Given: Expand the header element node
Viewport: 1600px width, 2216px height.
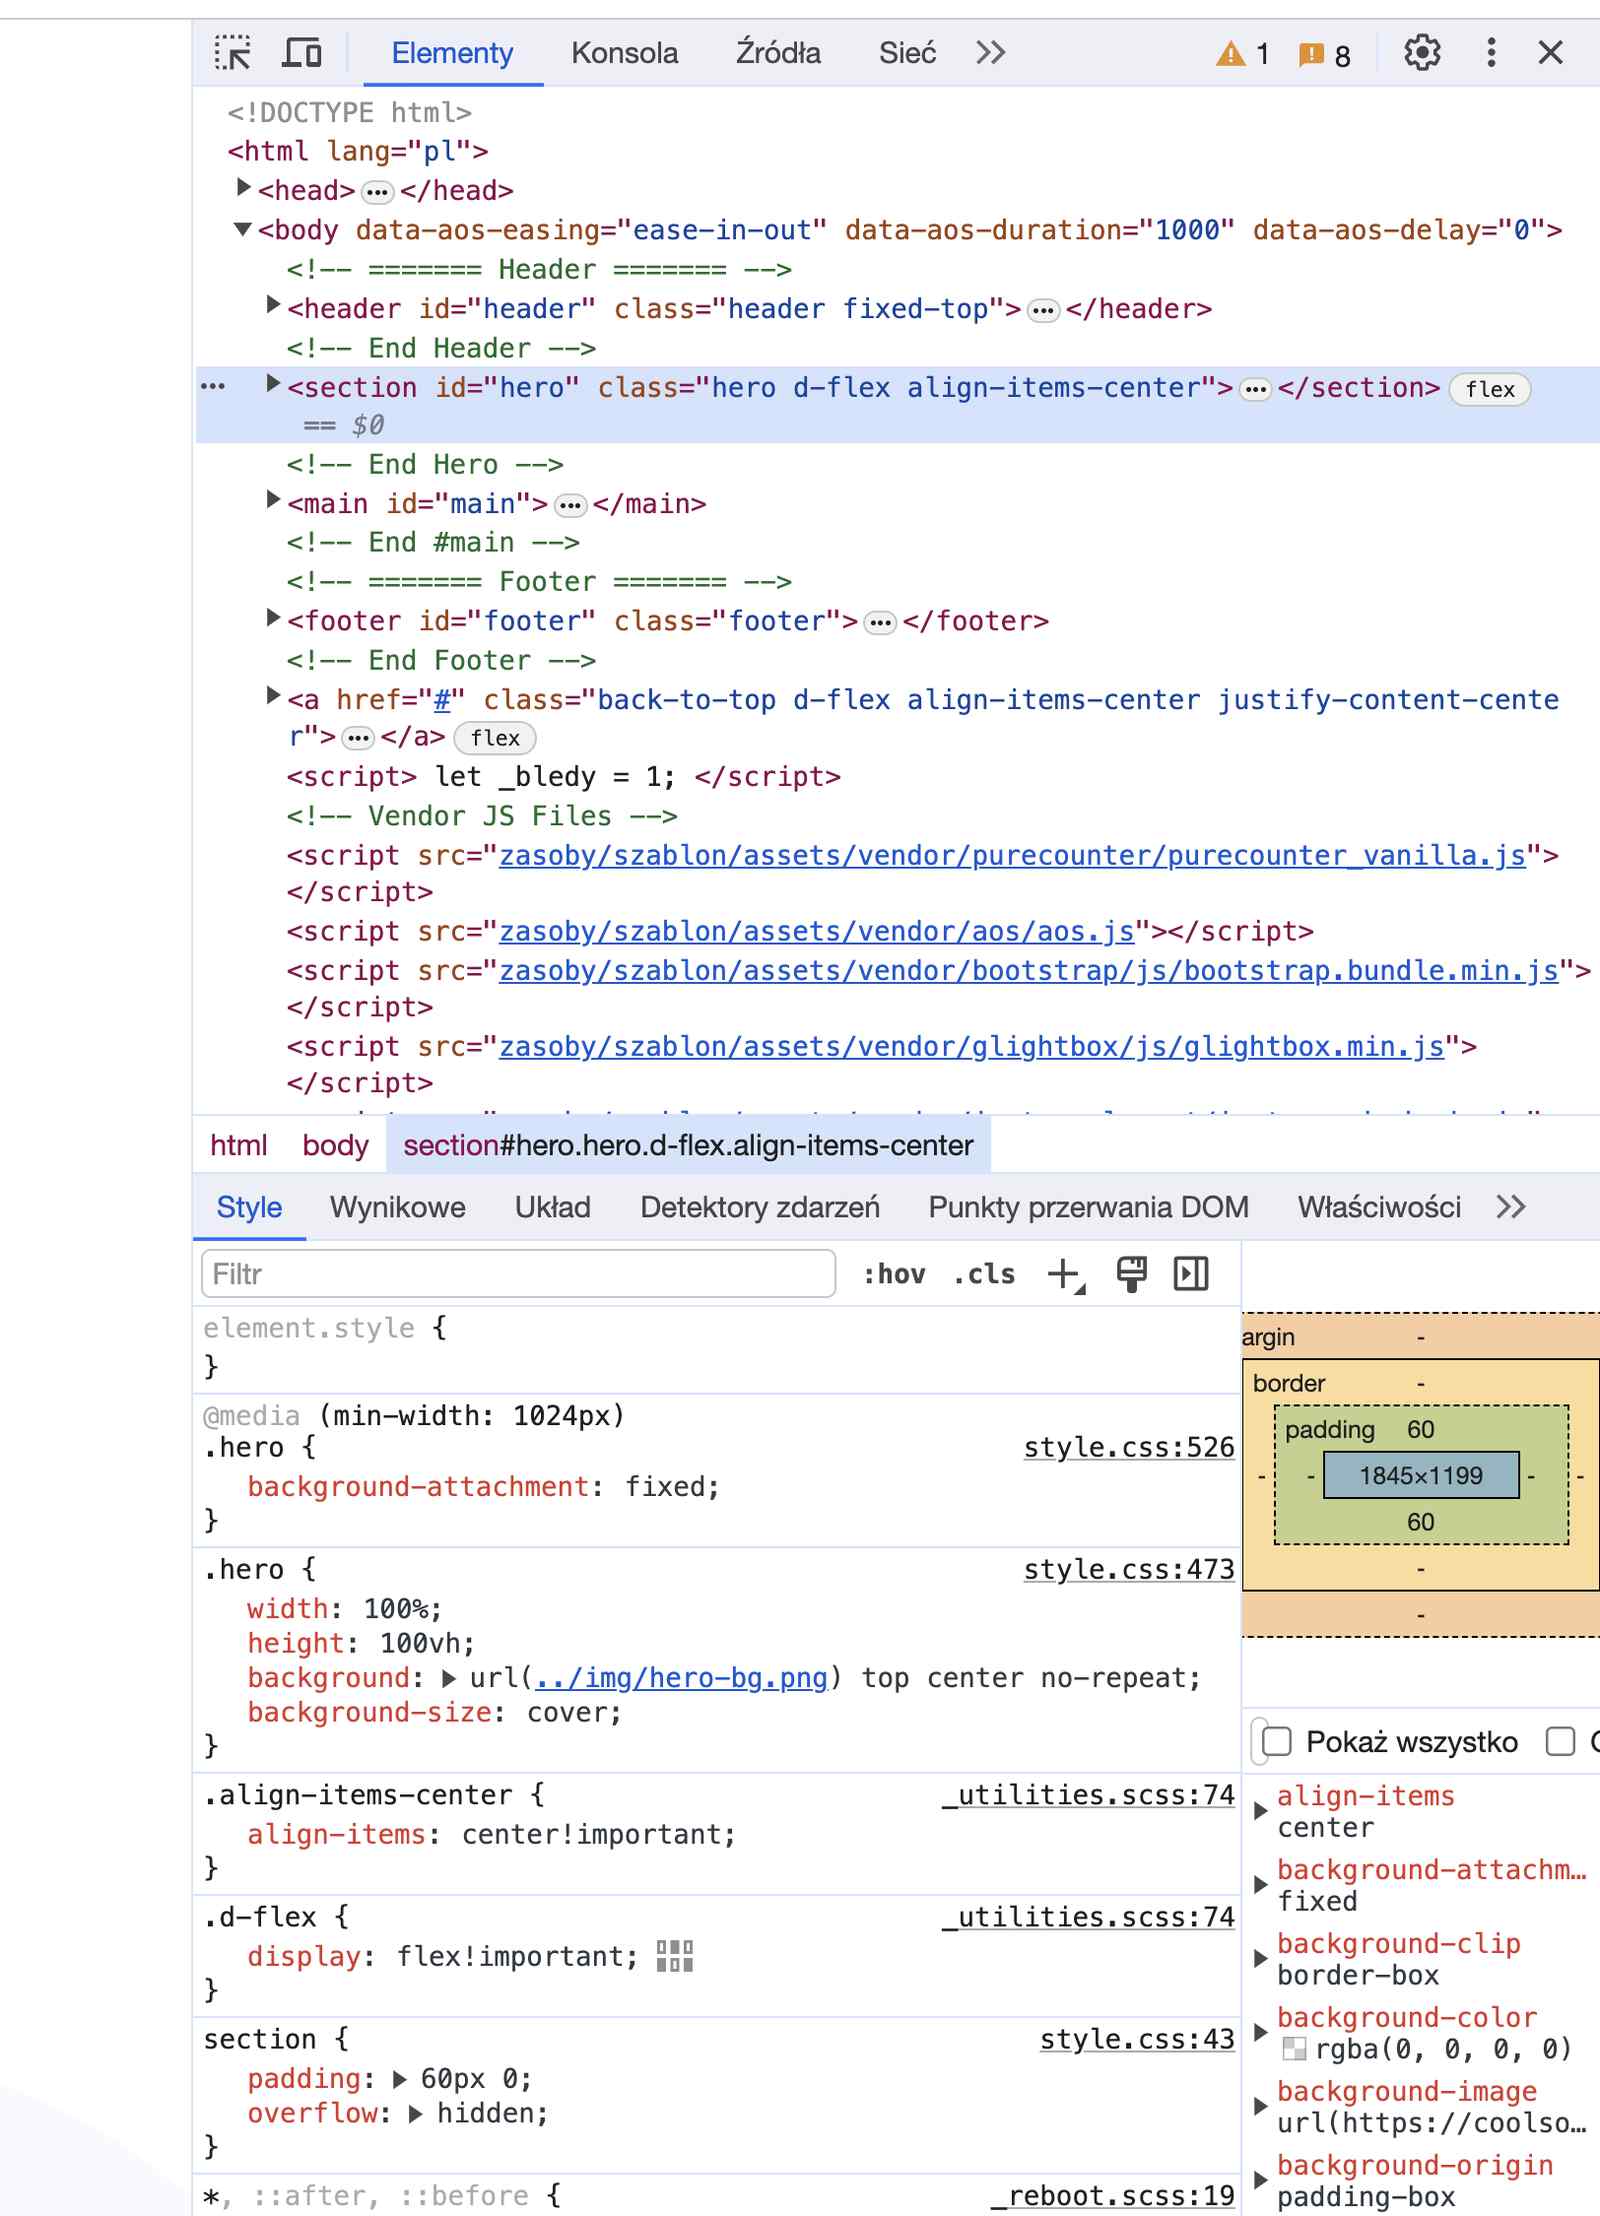Looking at the screenshot, I should [x=273, y=306].
